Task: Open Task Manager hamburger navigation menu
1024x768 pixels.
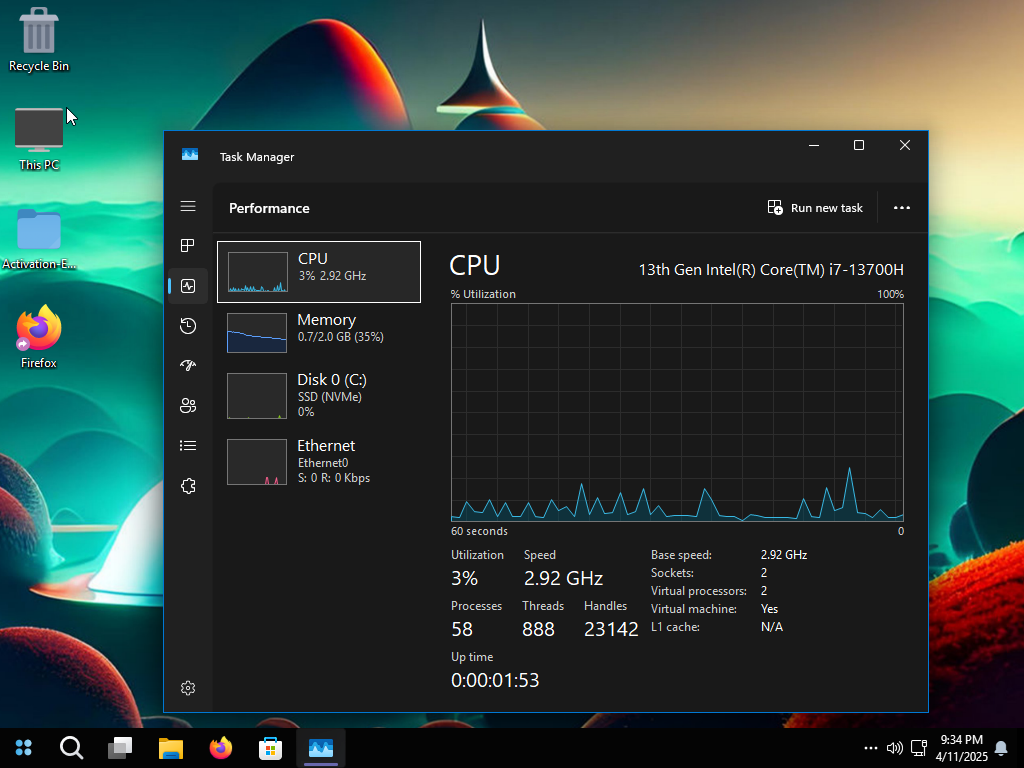Action: (x=188, y=206)
